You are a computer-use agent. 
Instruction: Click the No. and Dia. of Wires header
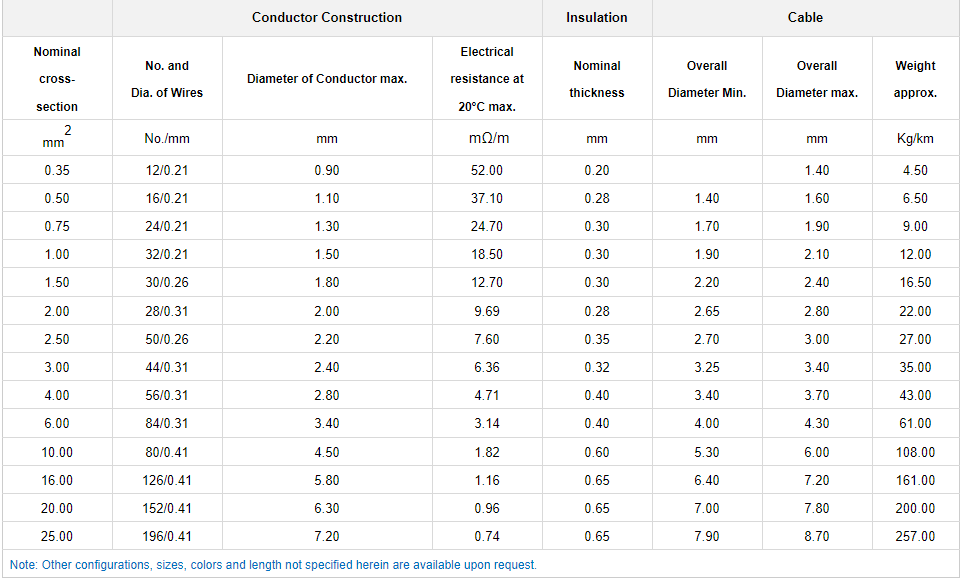point(167,79)
